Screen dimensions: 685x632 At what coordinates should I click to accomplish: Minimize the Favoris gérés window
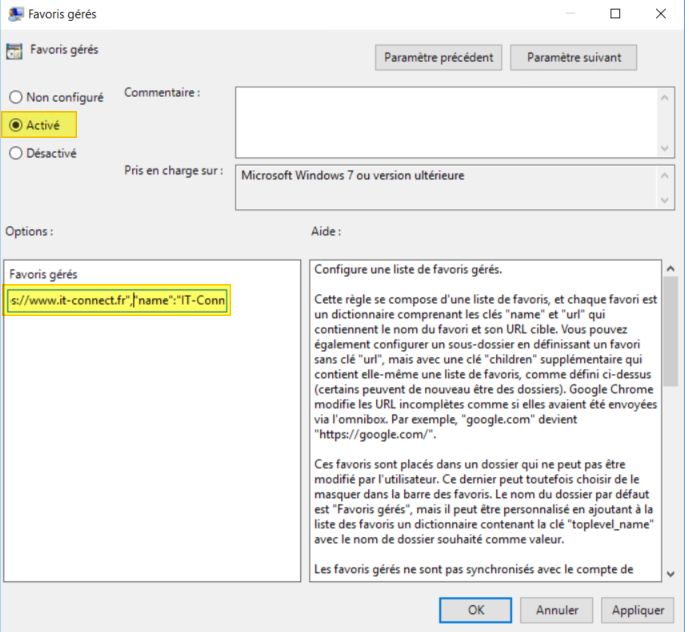[570, 14]
